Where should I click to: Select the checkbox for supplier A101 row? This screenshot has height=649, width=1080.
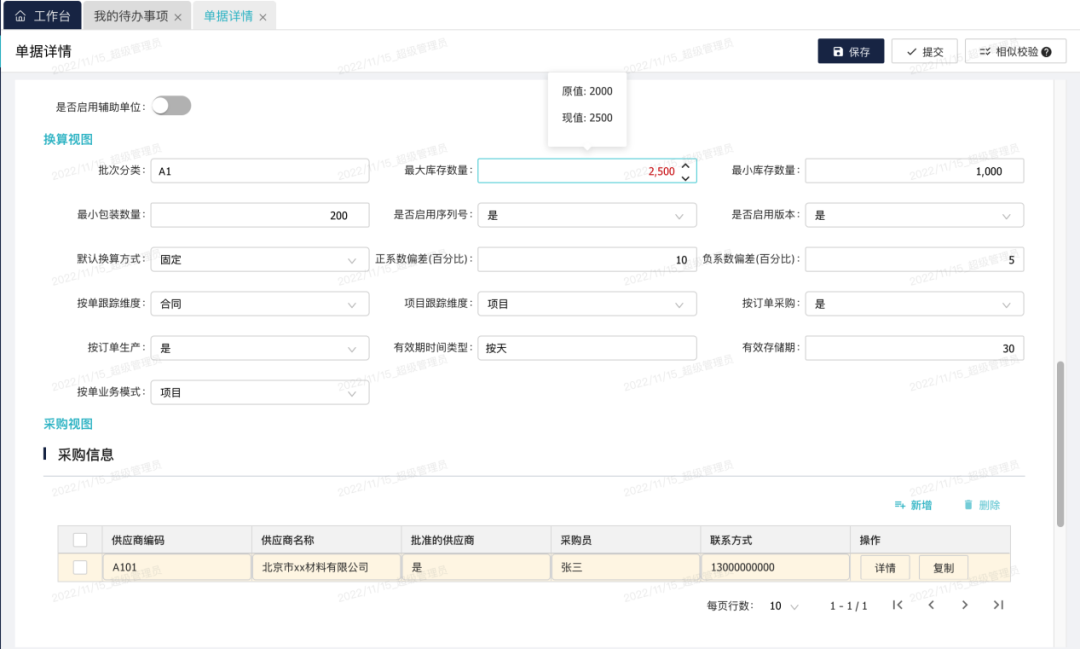pyautogui.click(x=80, y=568)
